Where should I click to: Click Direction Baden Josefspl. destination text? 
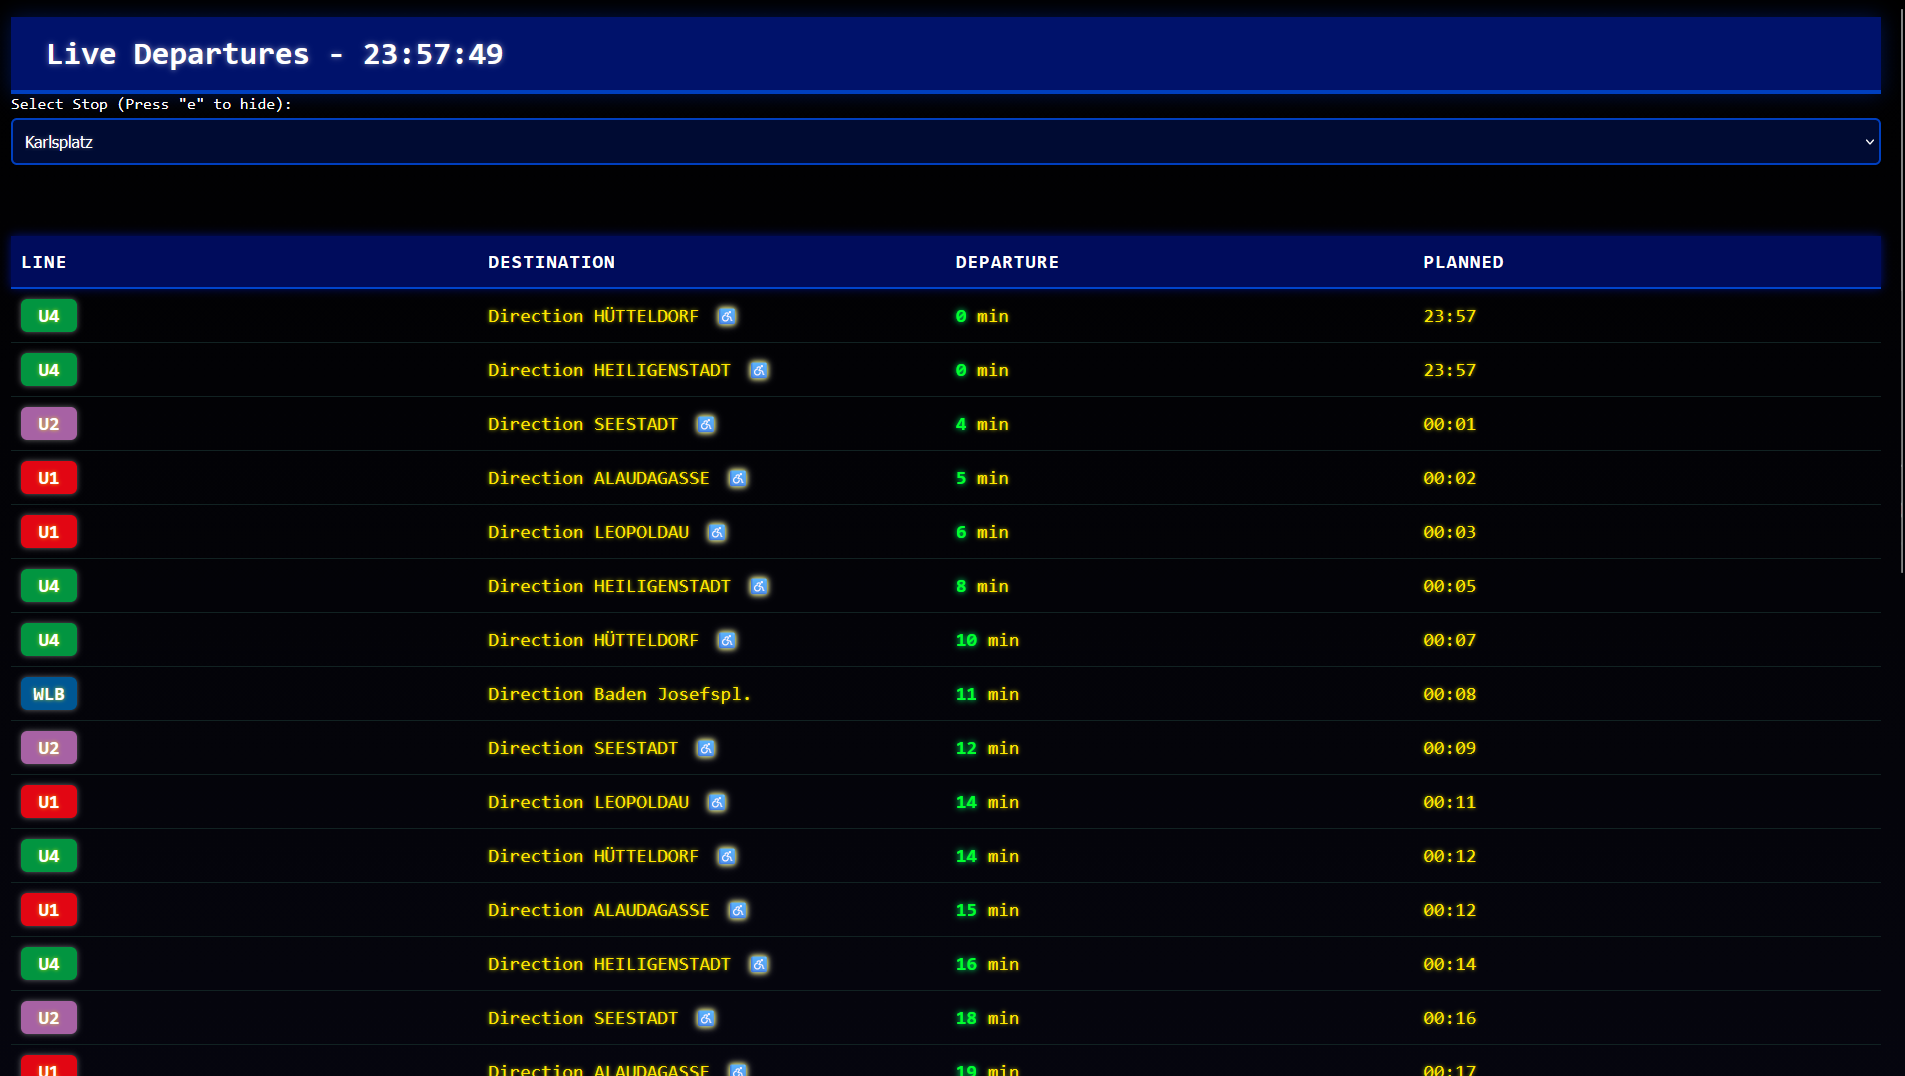click(619, 694)
